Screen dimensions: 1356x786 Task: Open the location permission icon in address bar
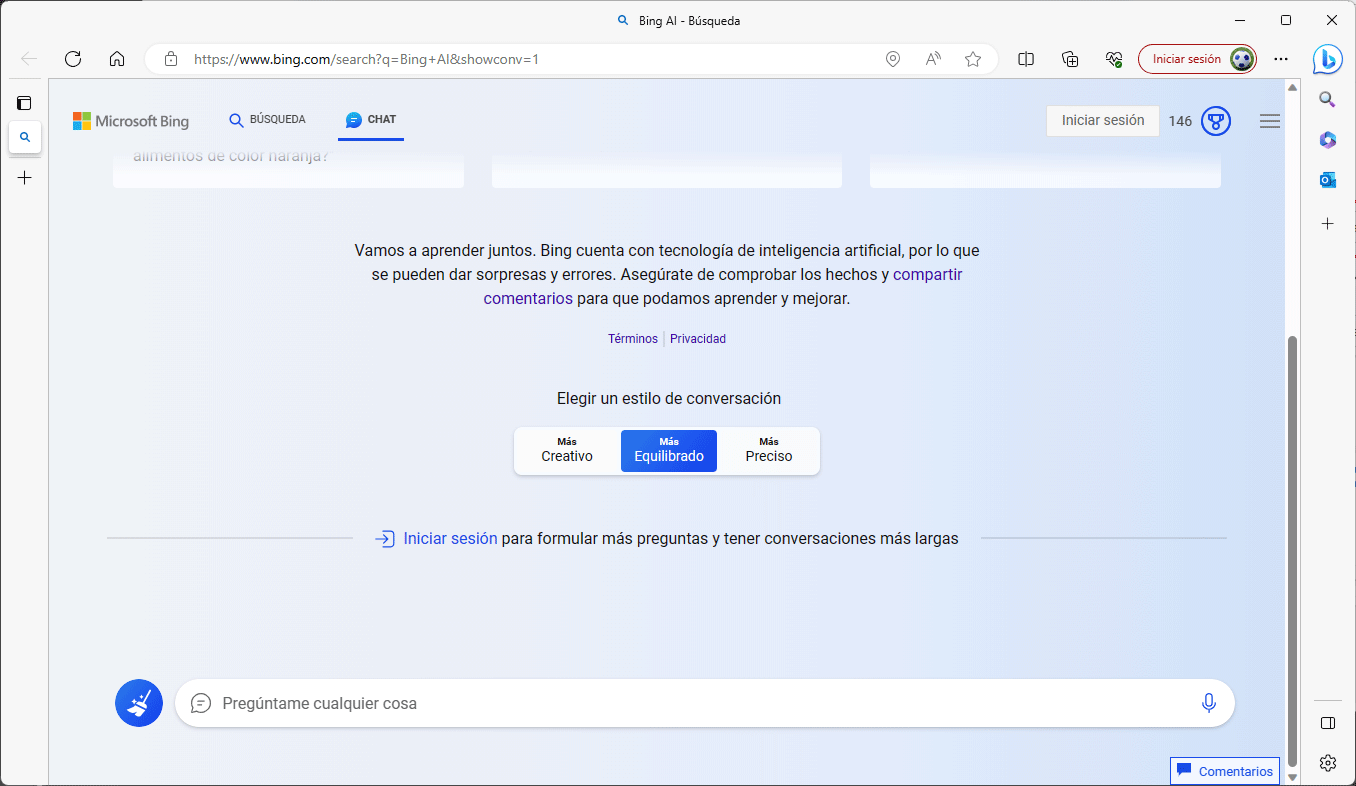pyautogui.click(x=893, y=59)
